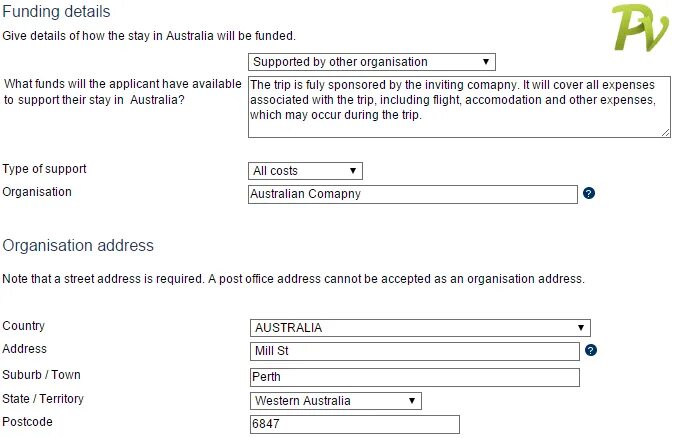674x438 pixels.
Task: Click the green PV logo
Action: [x=640, y=28]
